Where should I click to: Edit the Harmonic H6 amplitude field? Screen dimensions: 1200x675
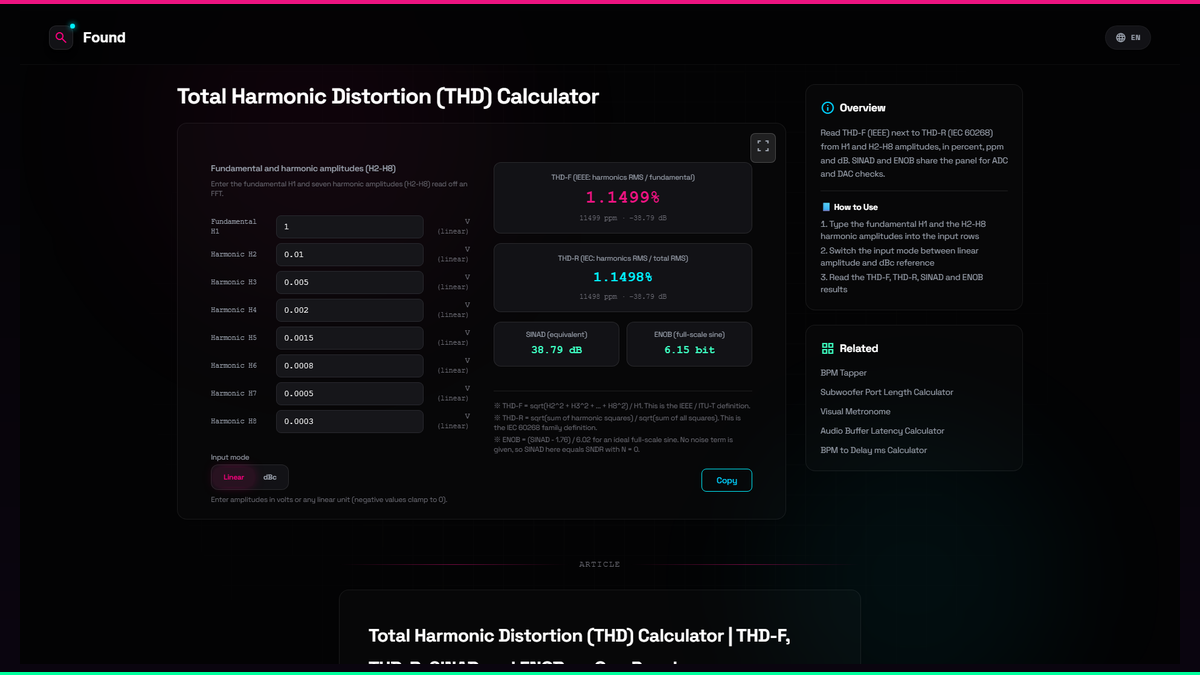[x=350, y=366]
